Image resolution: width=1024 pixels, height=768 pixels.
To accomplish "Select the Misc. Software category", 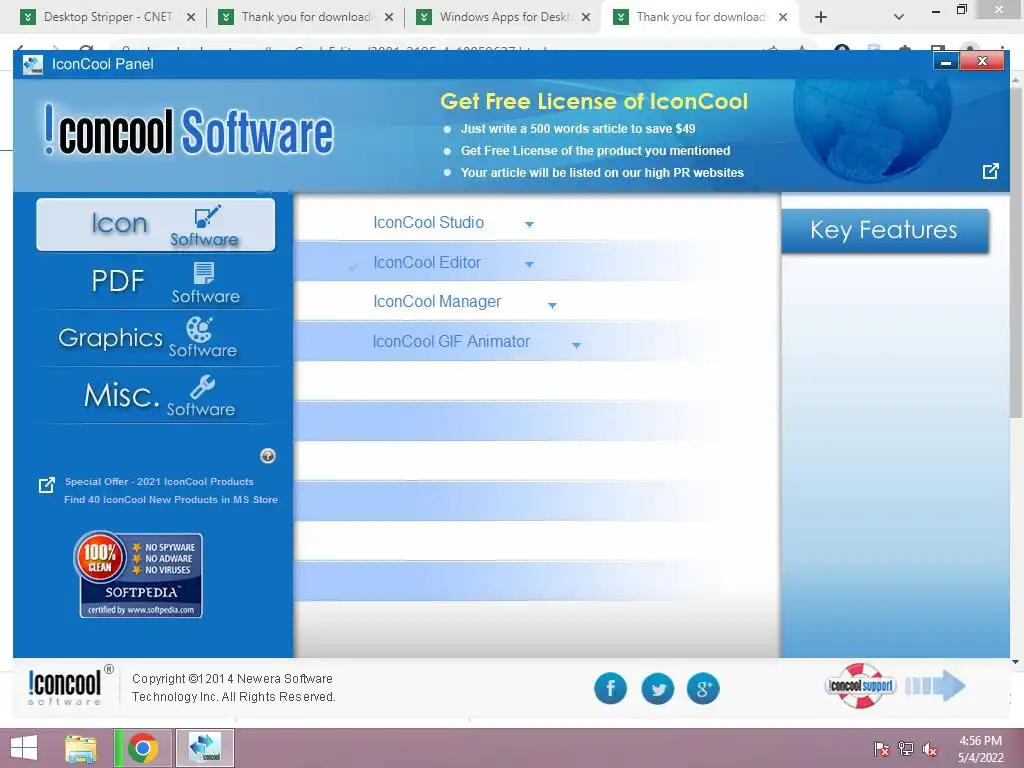I will point(155,396).
